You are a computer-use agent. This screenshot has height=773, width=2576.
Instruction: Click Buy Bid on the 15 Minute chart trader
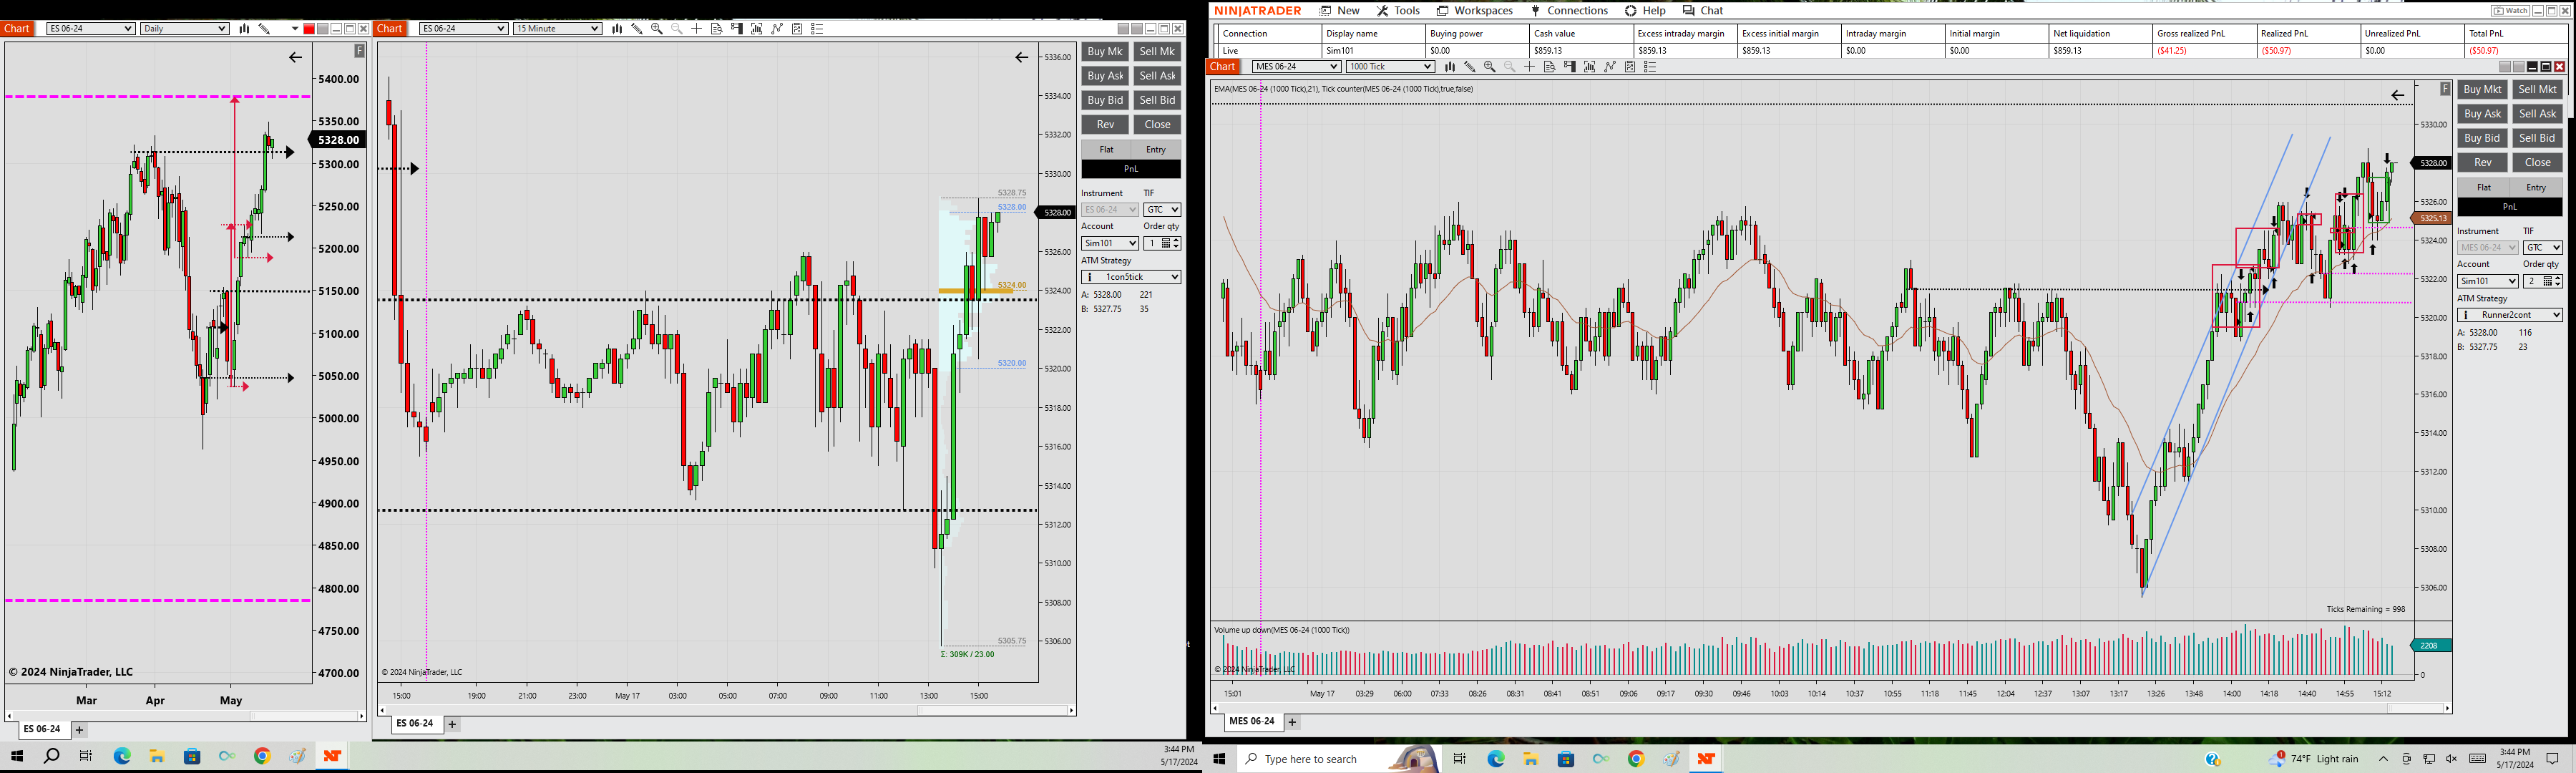(1105, 100)
